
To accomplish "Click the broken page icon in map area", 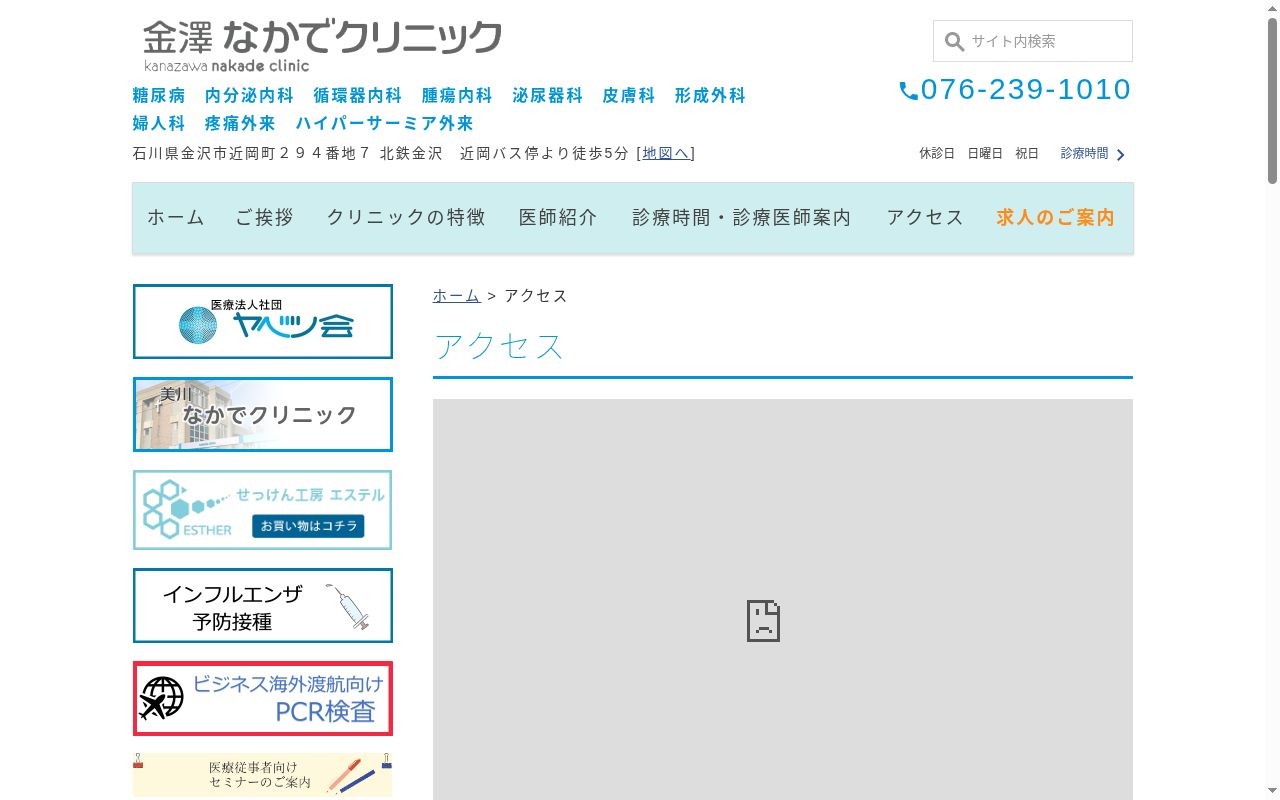I will [763, 621].
